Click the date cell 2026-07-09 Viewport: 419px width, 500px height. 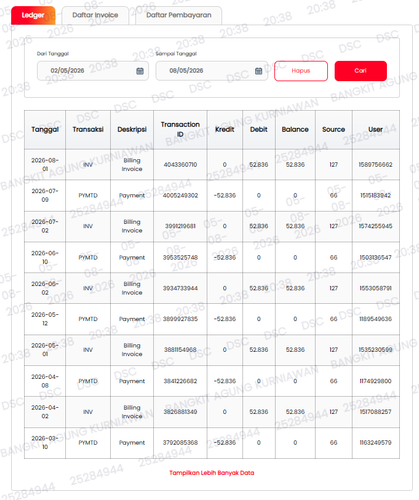(45, 195)
